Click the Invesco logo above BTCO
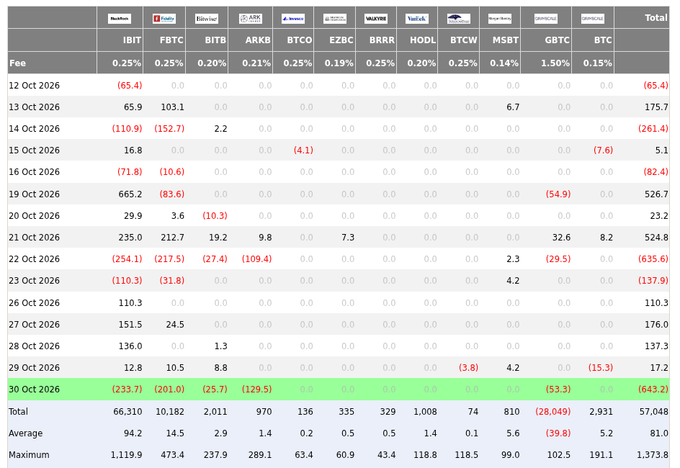The width and height of the screenshot is (680, 468). [x=293, y=19]
